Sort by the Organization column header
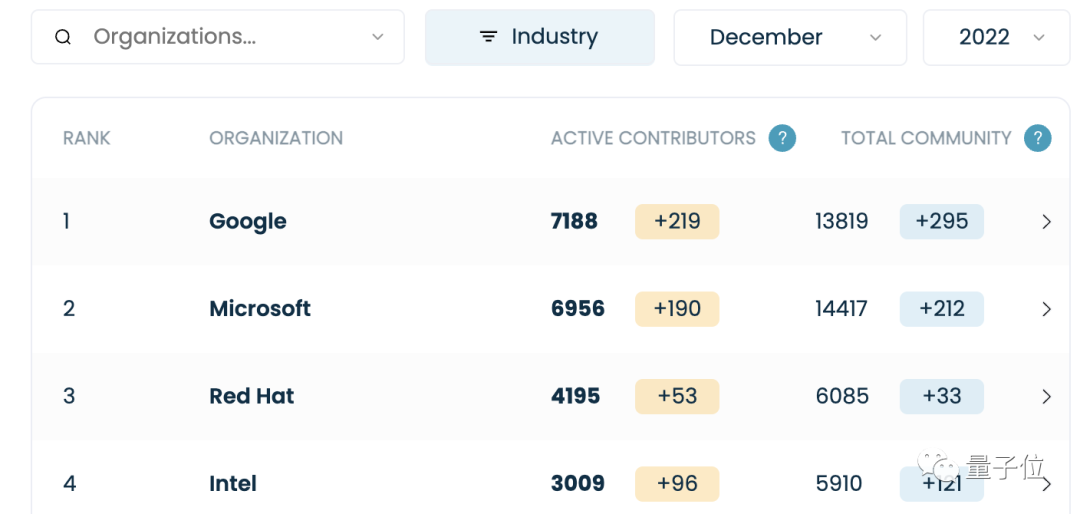Image resolution: width=1080 pixels, height=514 pixels. coord(276,138)
